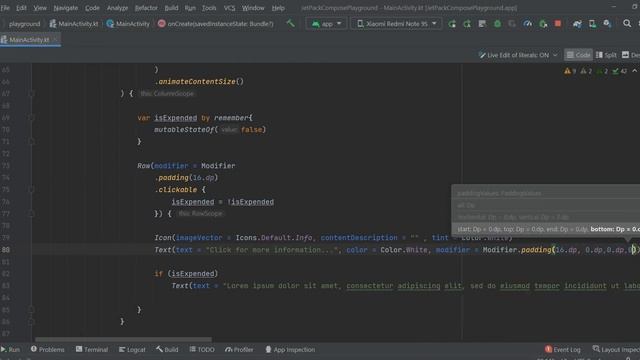Viewport: 640px width, 360px height.
Task: Open the TODO tool window
Action: pyautogui.click(x=202, y=349)
